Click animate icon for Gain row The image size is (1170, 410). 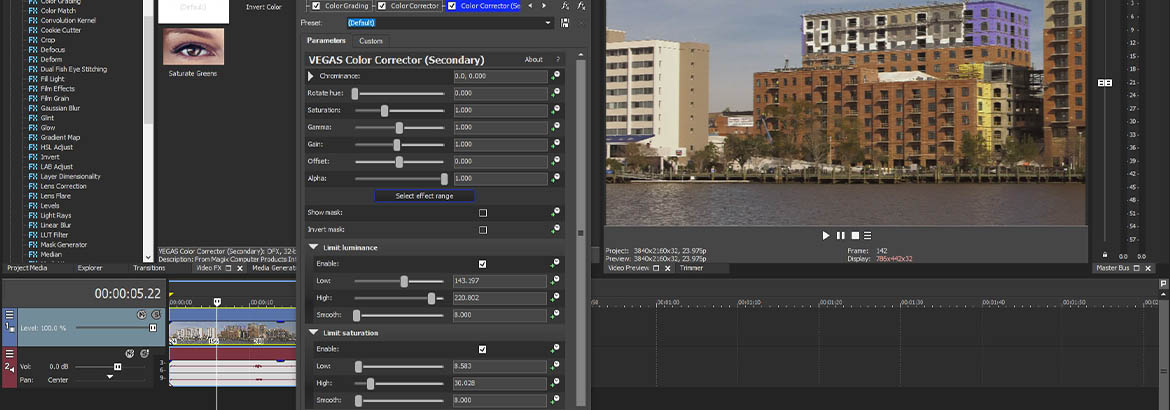tap(555, 144)
